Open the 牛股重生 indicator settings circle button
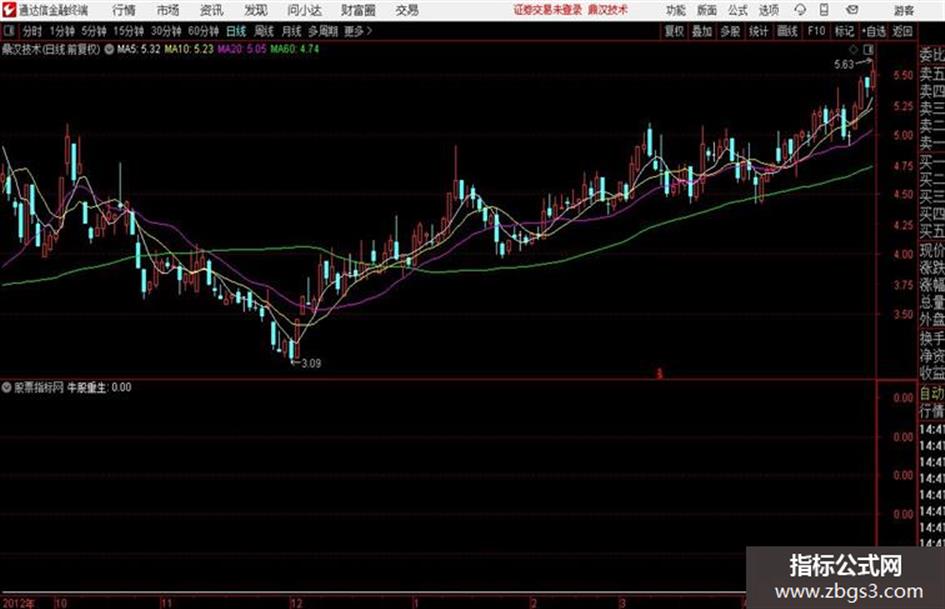The image size is (945, 609). [7, 387]
